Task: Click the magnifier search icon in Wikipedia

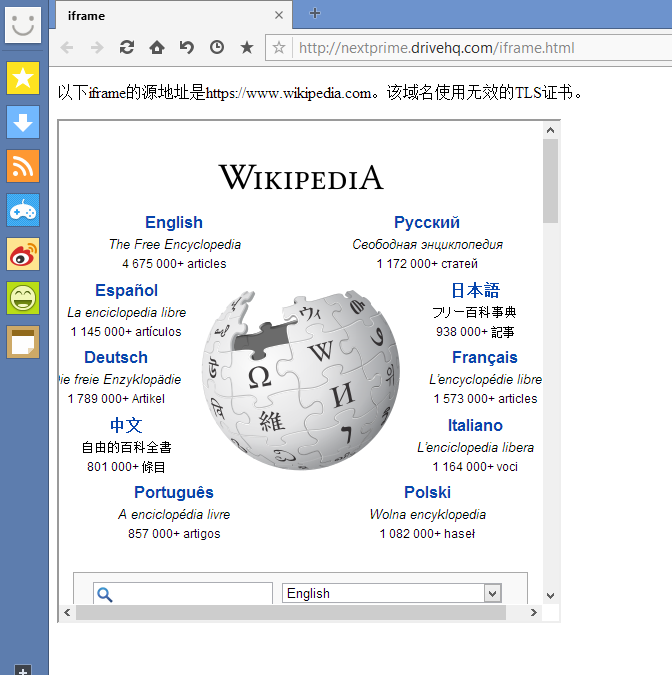Action: click(x=105, y=594)
